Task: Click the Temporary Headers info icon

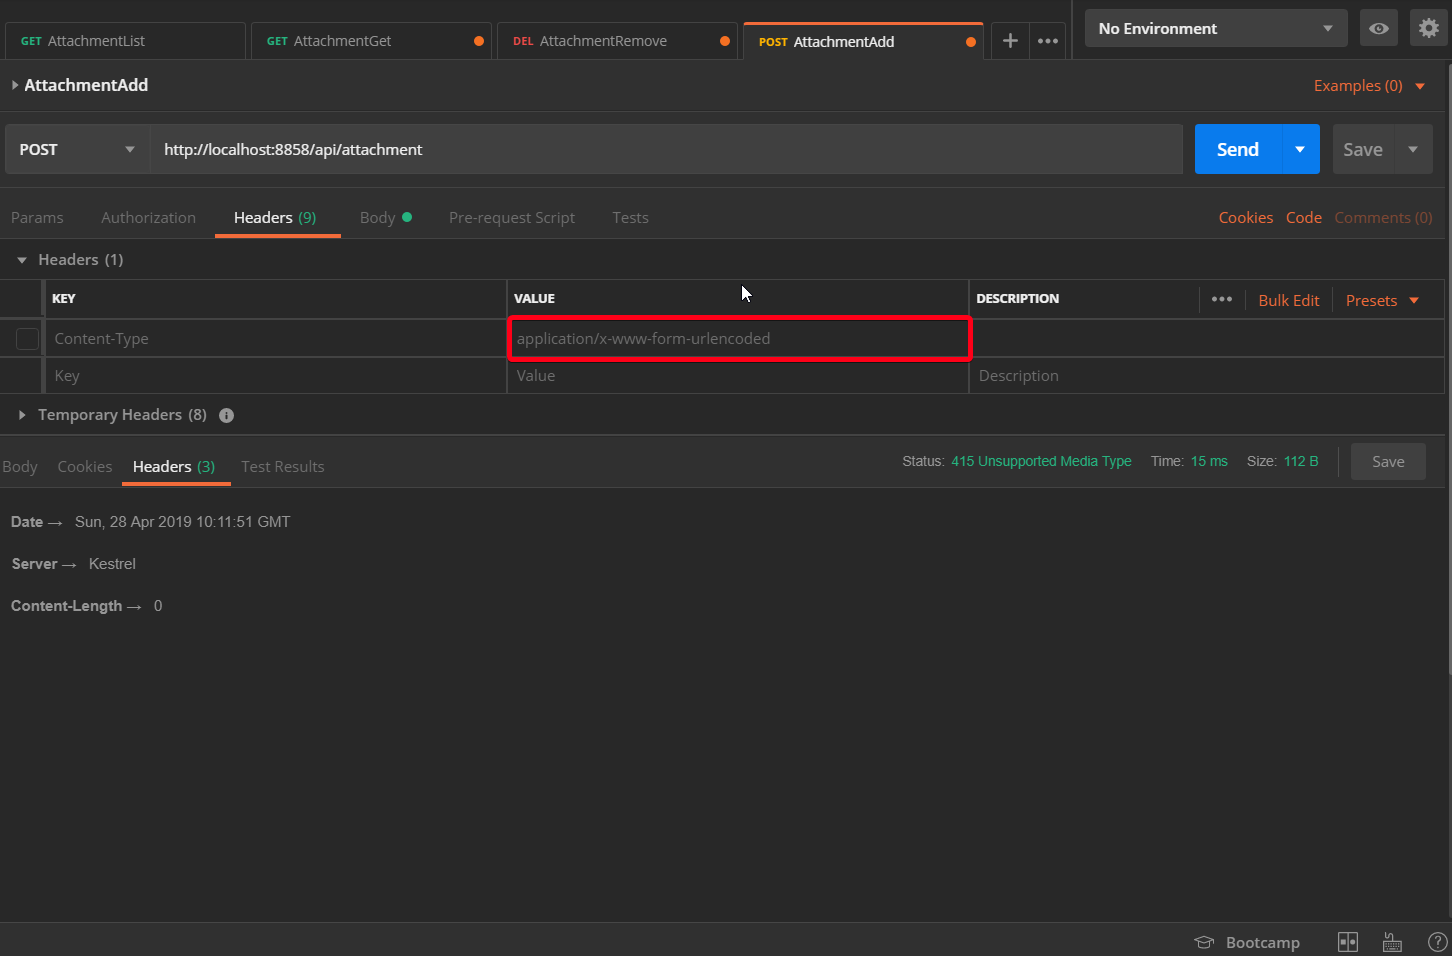Action: click(x=227, y=415)
